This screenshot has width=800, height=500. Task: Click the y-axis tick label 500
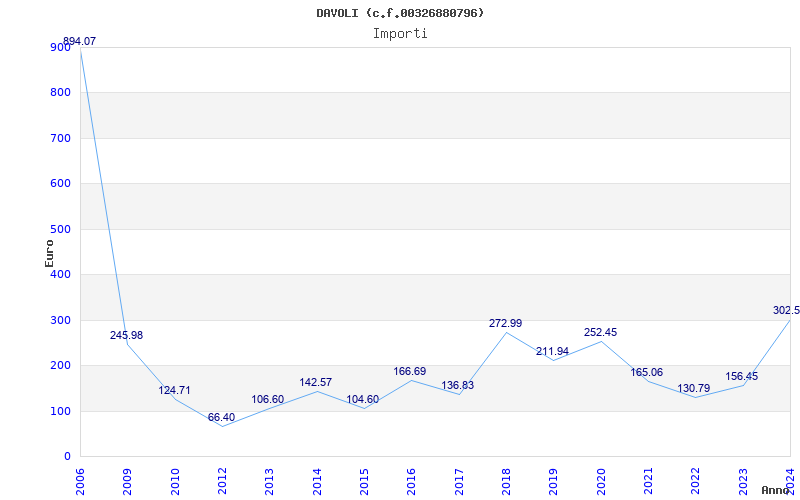coord(60,230)
